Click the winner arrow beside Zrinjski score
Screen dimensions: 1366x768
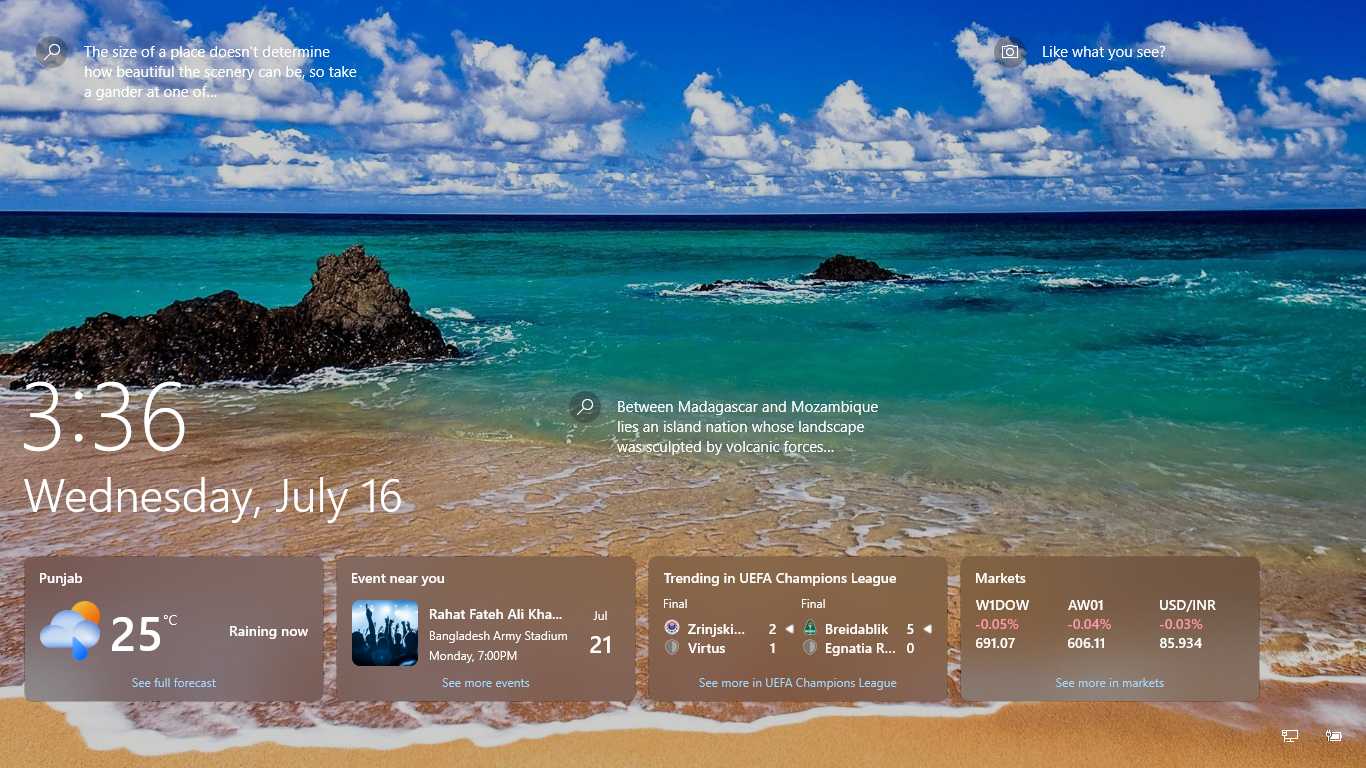pyautogui.click(x=789, y=629)
